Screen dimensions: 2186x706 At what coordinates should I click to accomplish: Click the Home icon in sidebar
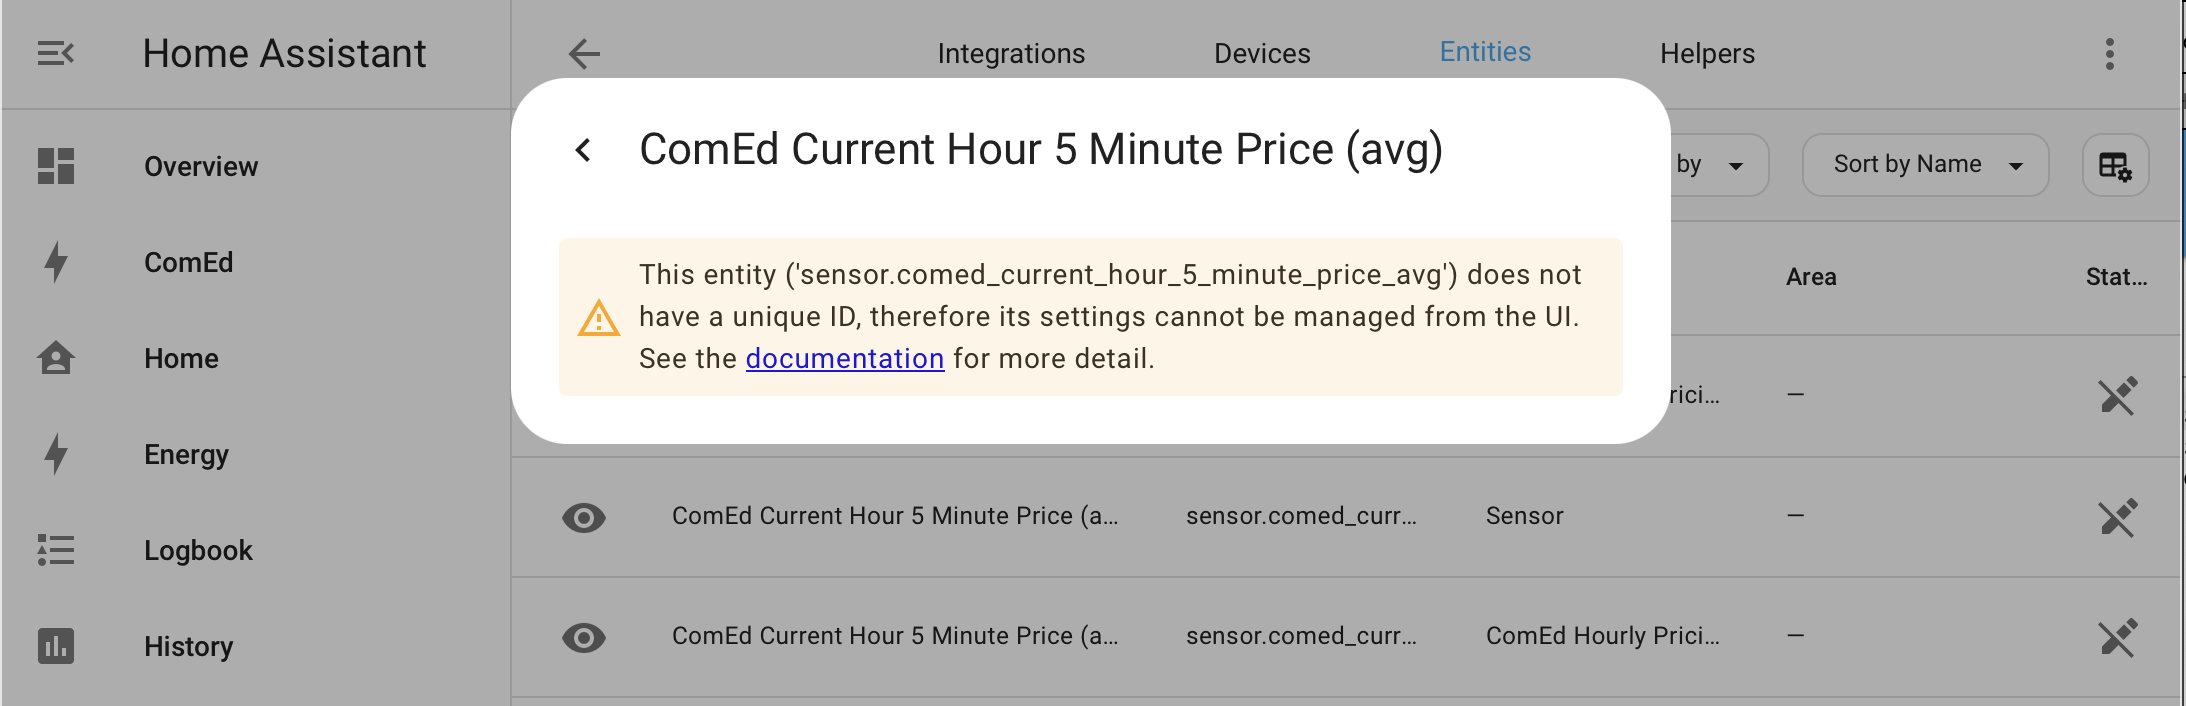[x=56, y=358]
